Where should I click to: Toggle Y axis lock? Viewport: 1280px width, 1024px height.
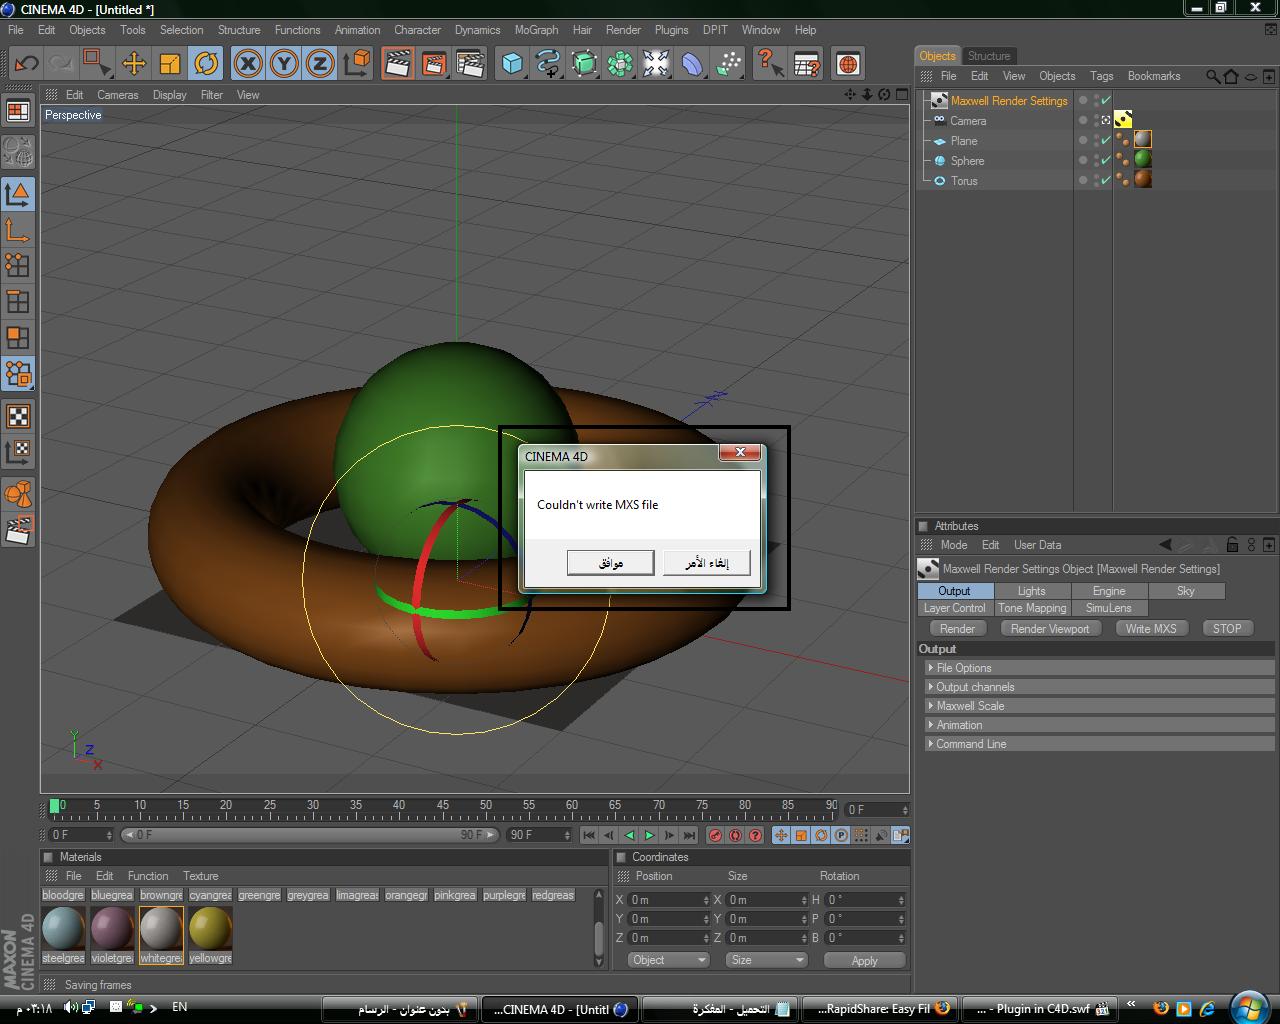pos(284,64)
